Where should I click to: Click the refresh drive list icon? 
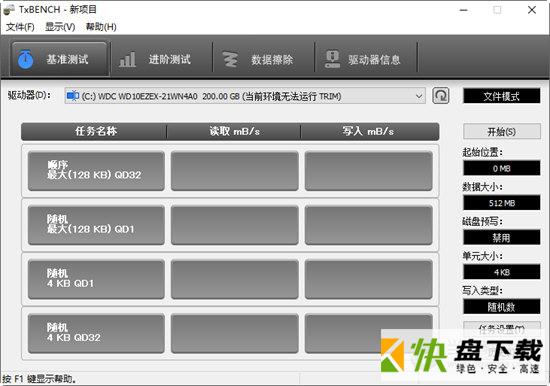pos(441,96)
